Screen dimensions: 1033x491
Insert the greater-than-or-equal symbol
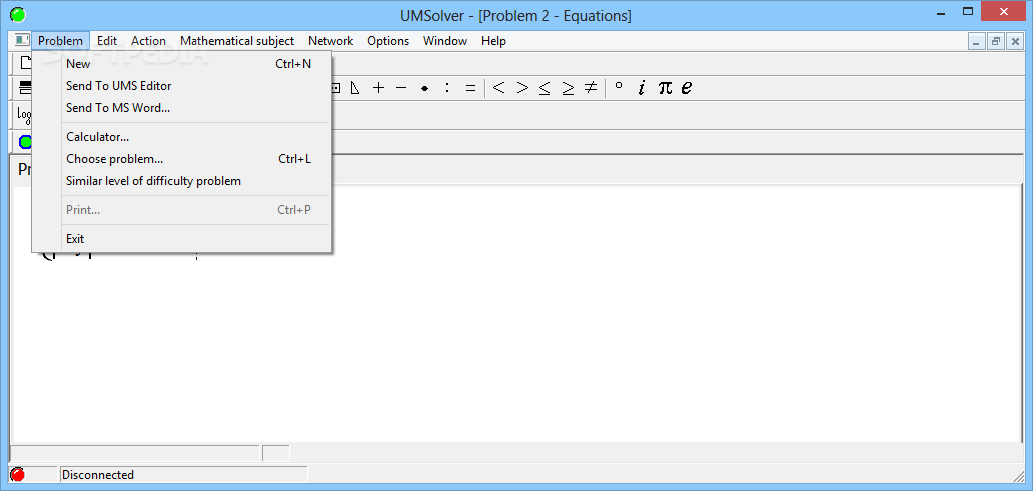pos(568,88)
